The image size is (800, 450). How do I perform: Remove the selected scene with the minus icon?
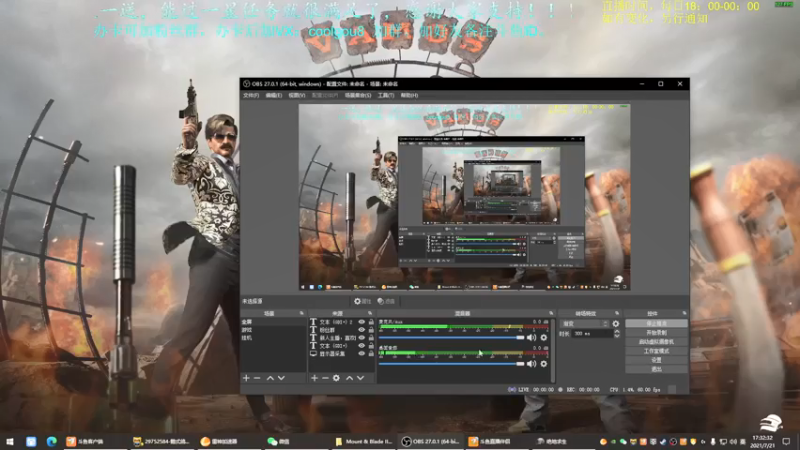pos(257,378)
